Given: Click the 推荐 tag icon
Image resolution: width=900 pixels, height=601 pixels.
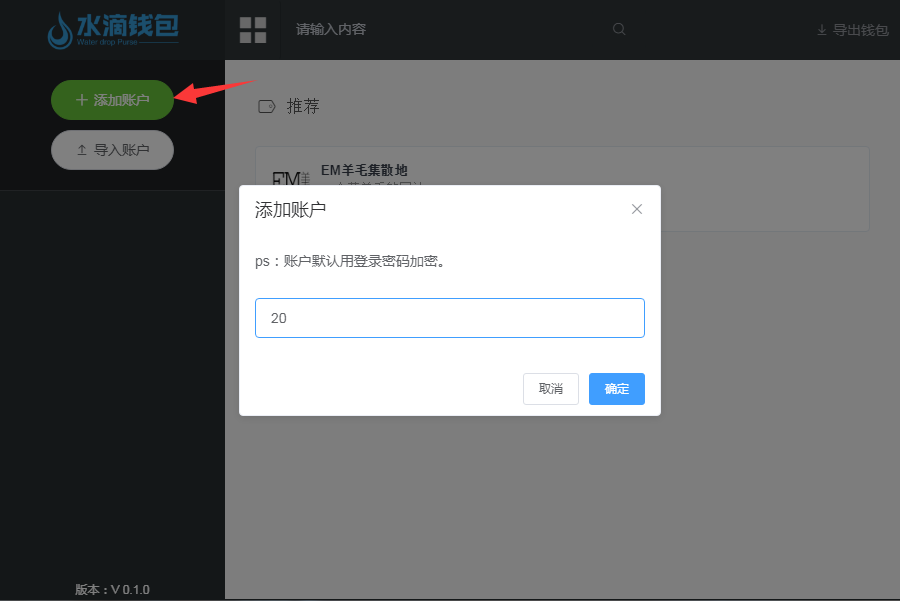Looking at the screenshot, I should [267, 106].
